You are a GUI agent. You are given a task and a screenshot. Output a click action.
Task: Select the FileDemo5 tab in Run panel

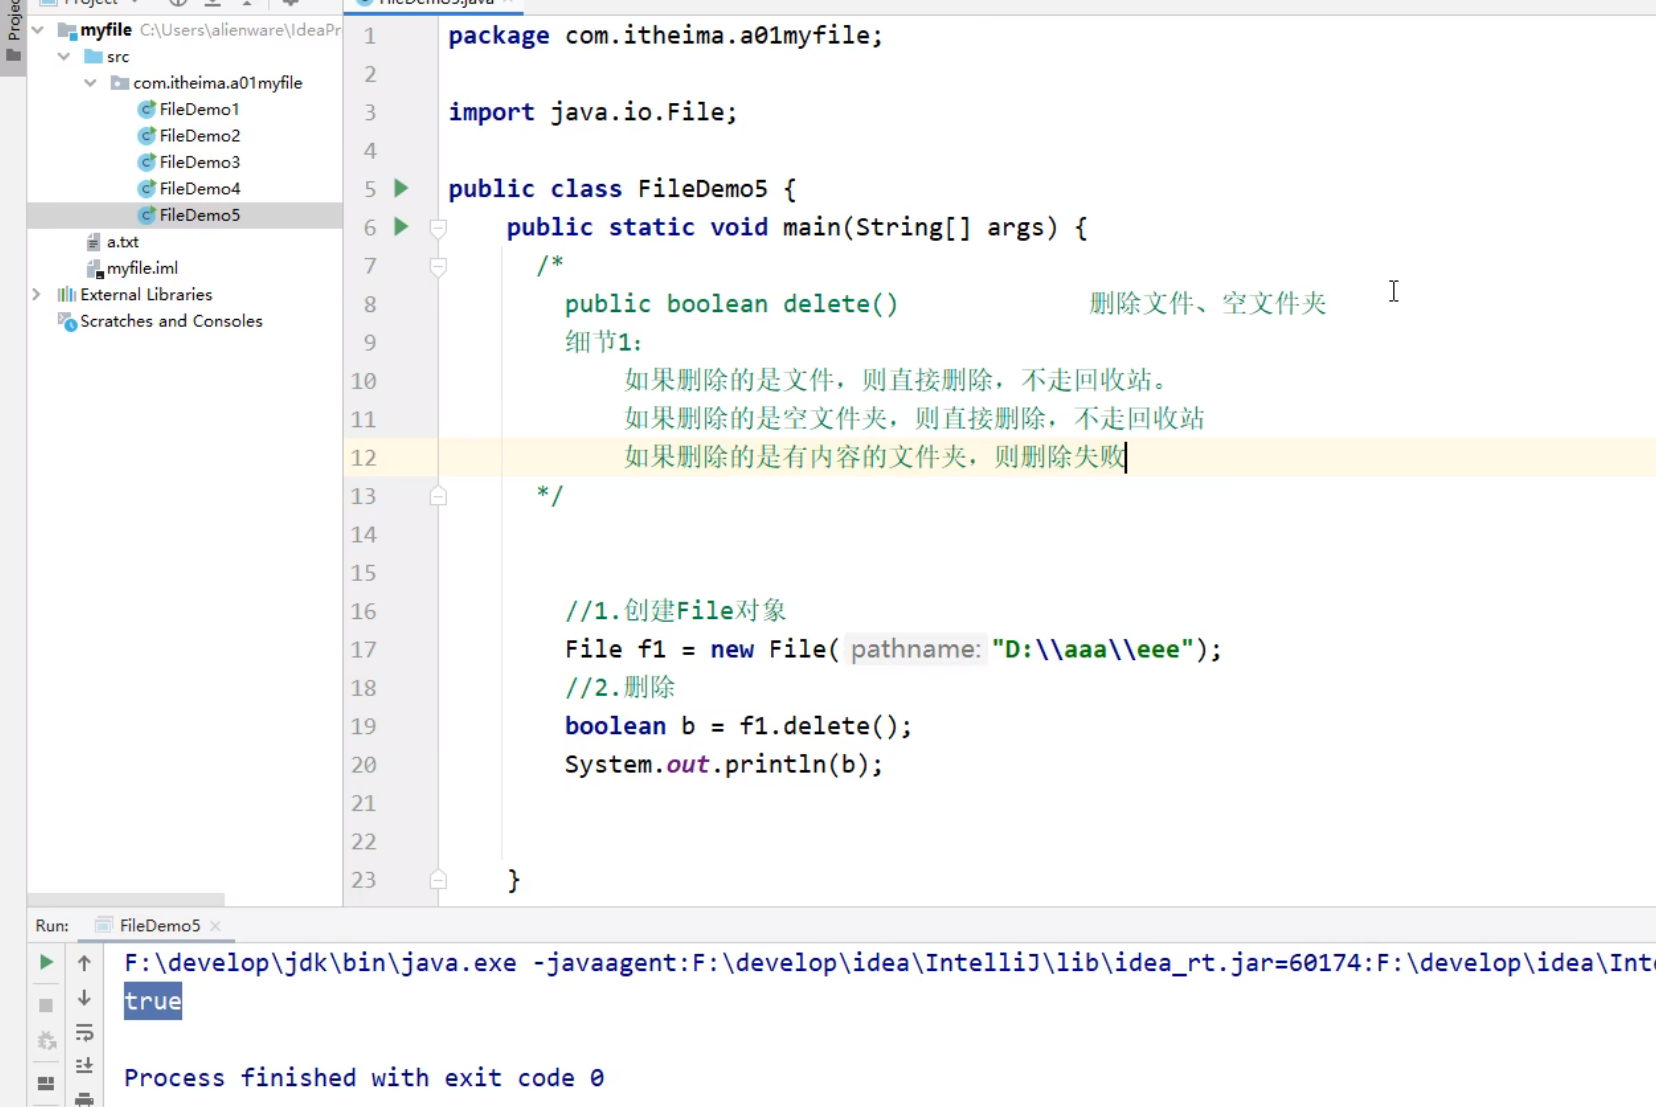(x=160, y=925)
